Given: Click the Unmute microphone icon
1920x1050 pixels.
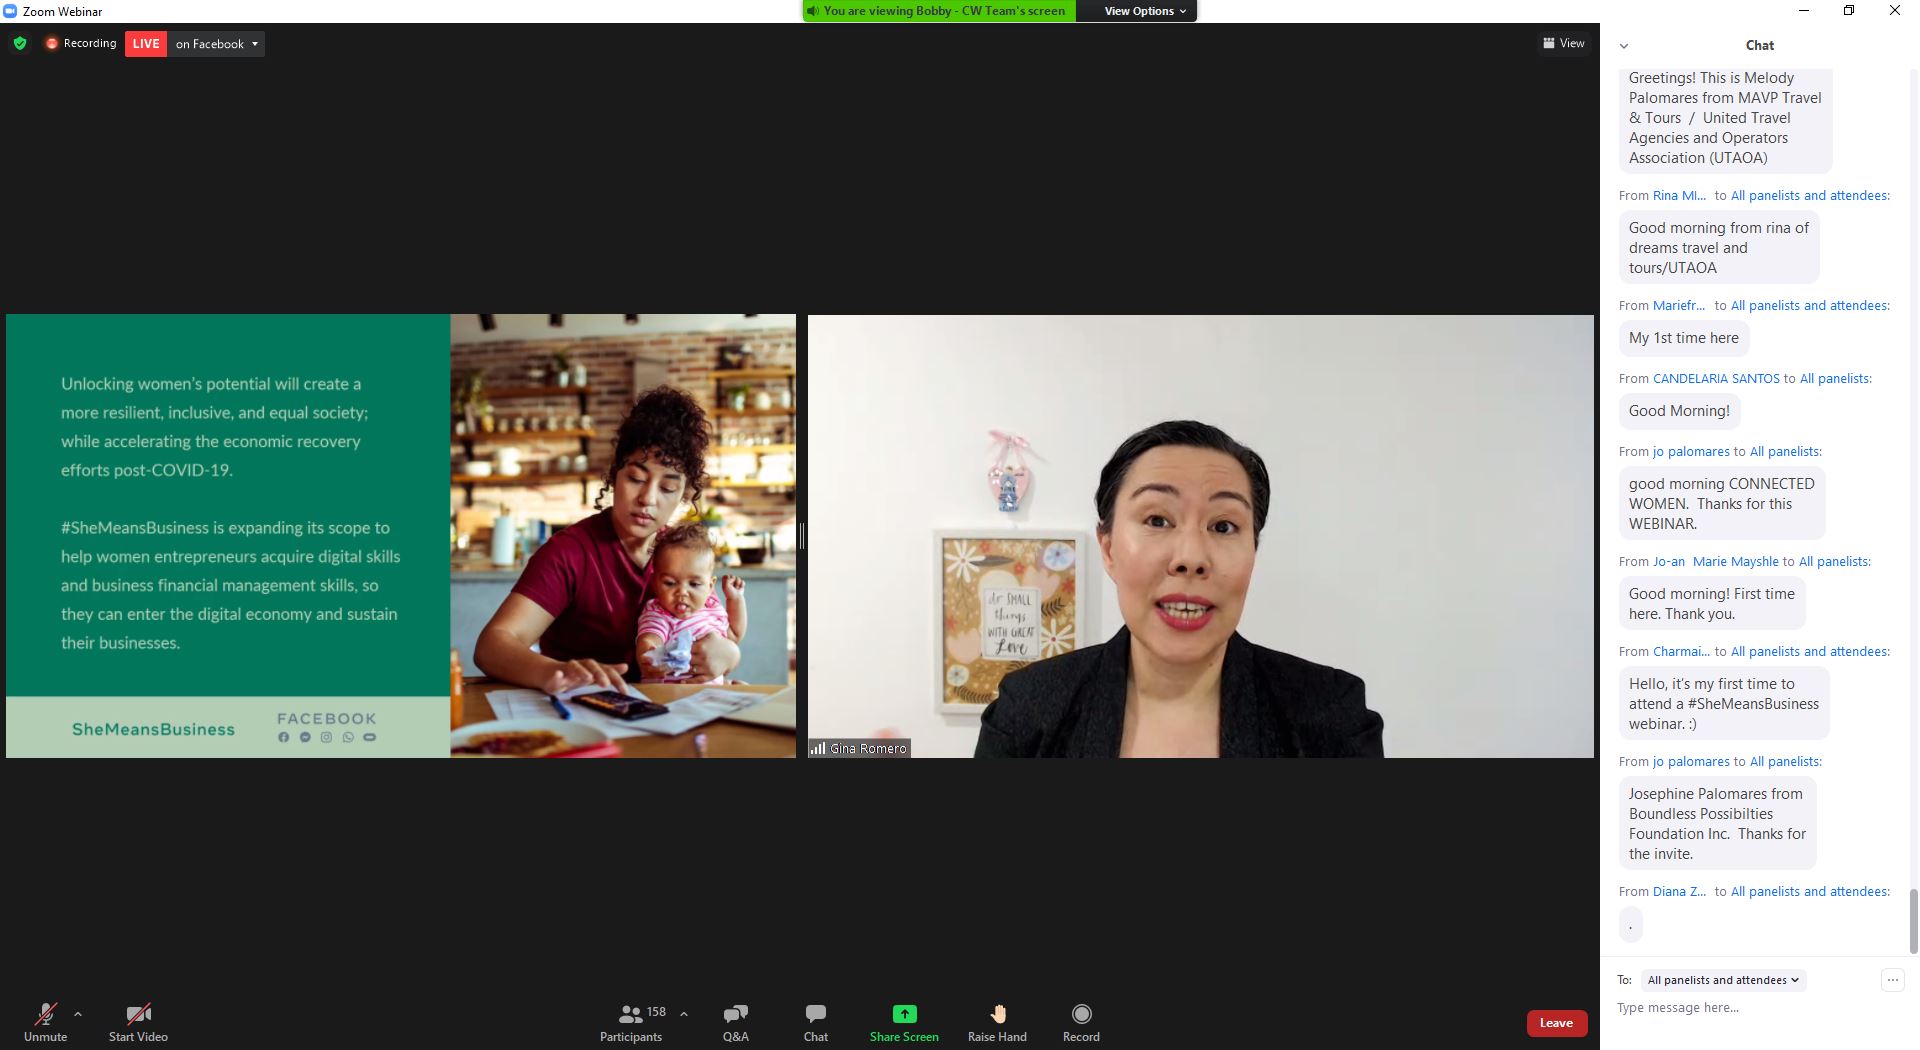Looking at the screenshot, I should point(45,1014).
